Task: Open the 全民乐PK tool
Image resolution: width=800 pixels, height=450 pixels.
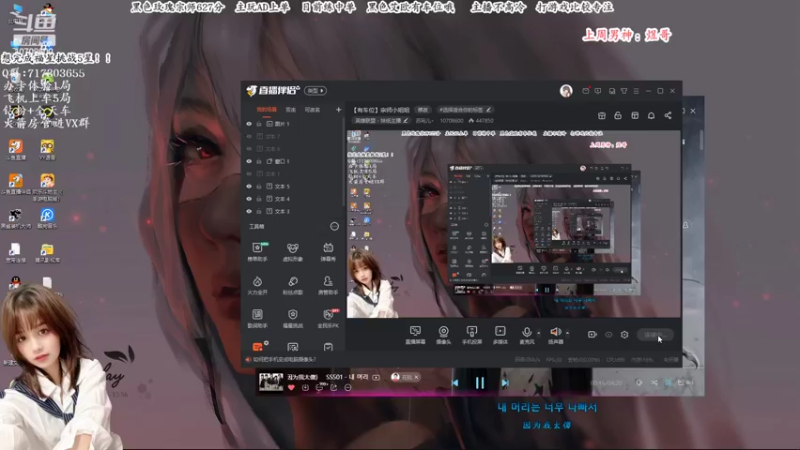Action: (328, 318)
